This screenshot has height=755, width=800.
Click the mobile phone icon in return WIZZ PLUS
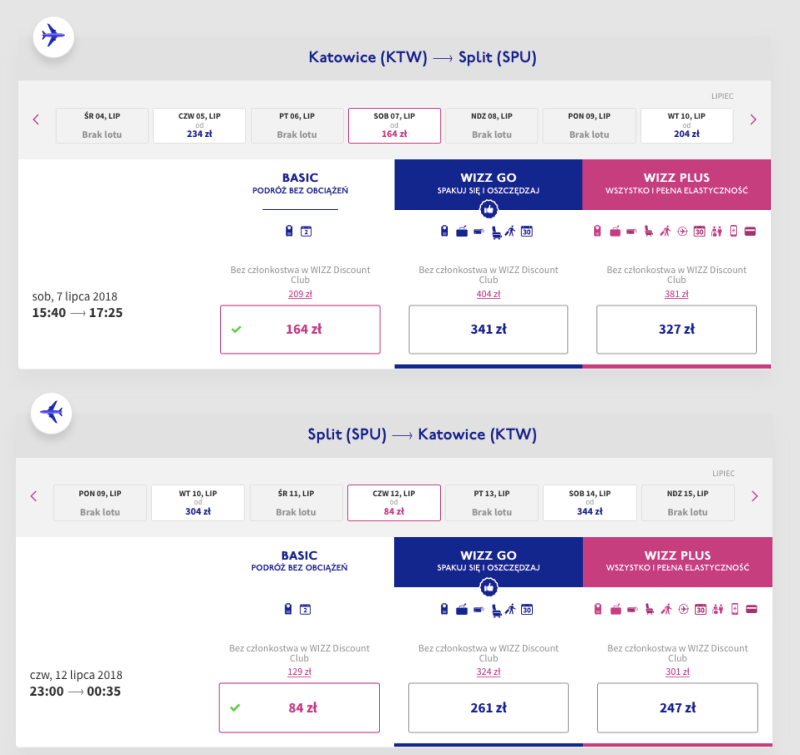tap(733, 609)
